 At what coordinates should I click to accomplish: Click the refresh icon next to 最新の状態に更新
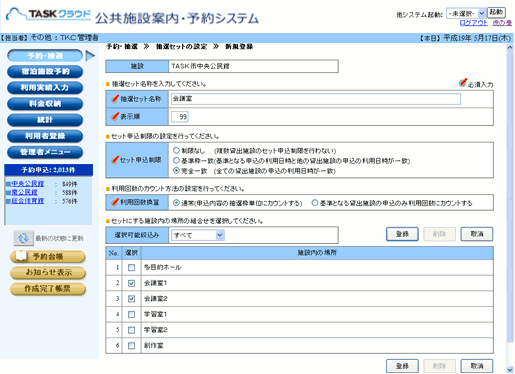[23, 238]
